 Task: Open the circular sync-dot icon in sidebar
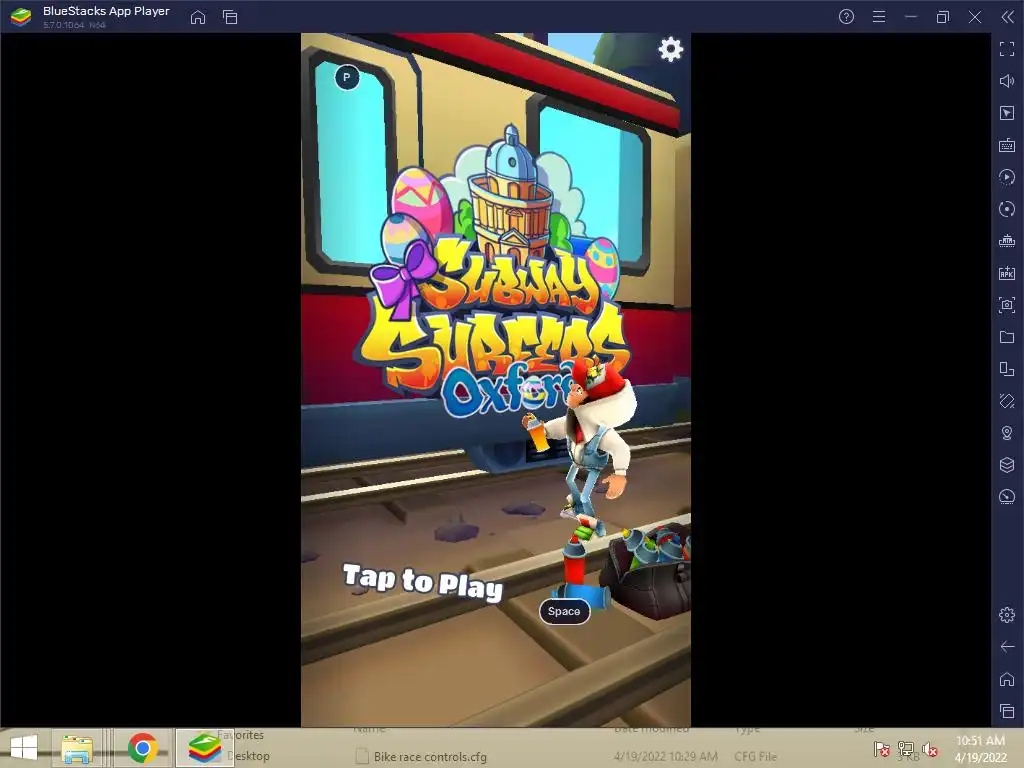click(1007, 209)
